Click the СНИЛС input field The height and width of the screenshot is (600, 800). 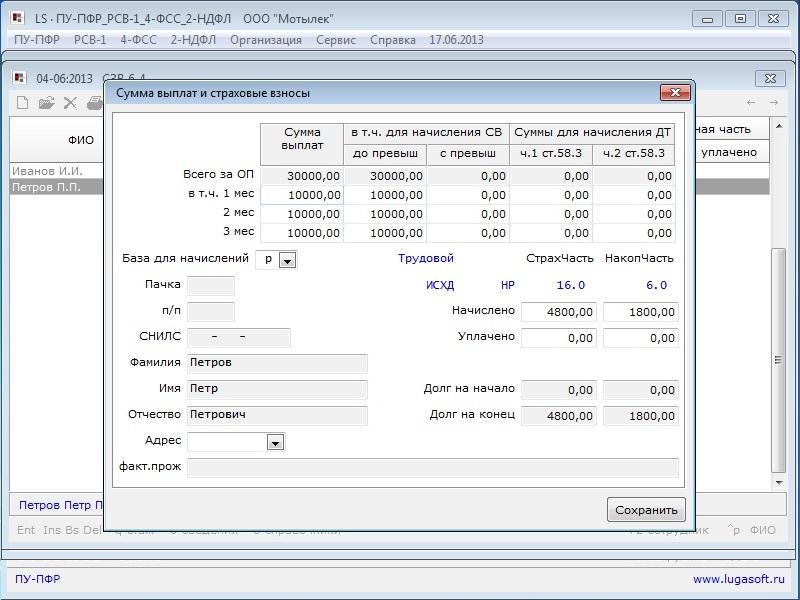[x=239, y=337]
